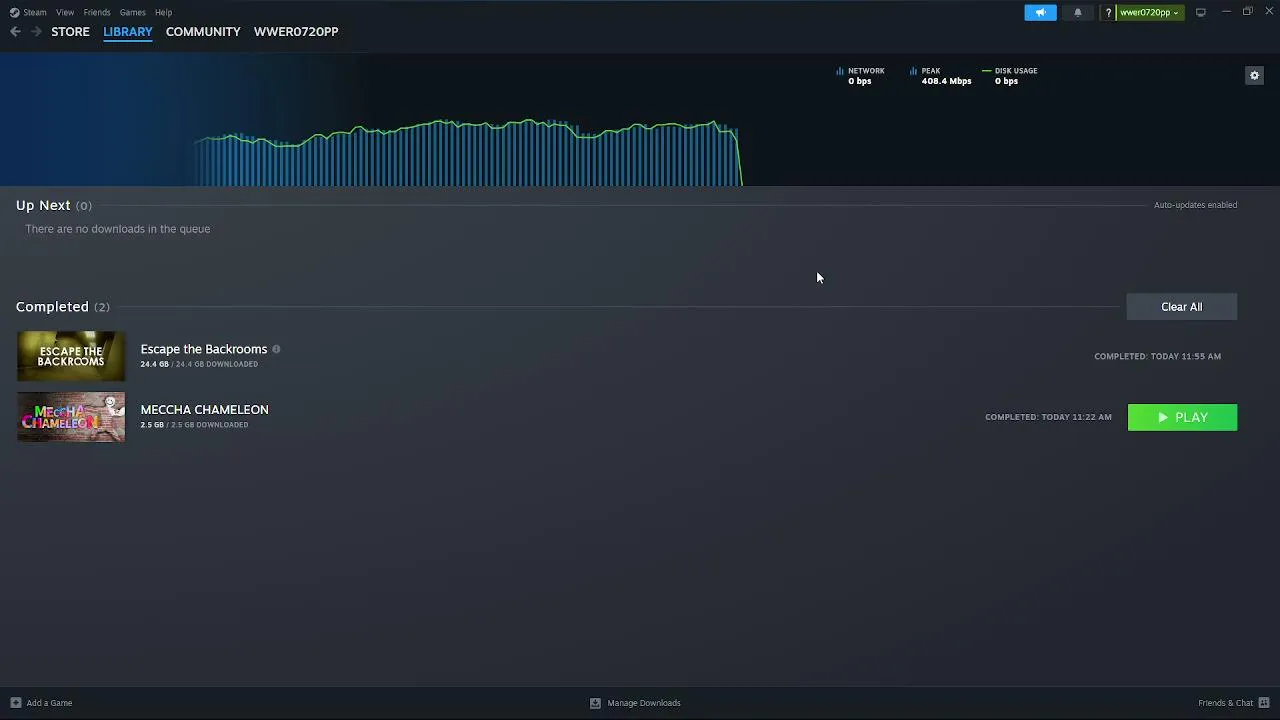Go to the COMMUNITY tab
Screen dimensions: 1280x720
click(203, 32)
